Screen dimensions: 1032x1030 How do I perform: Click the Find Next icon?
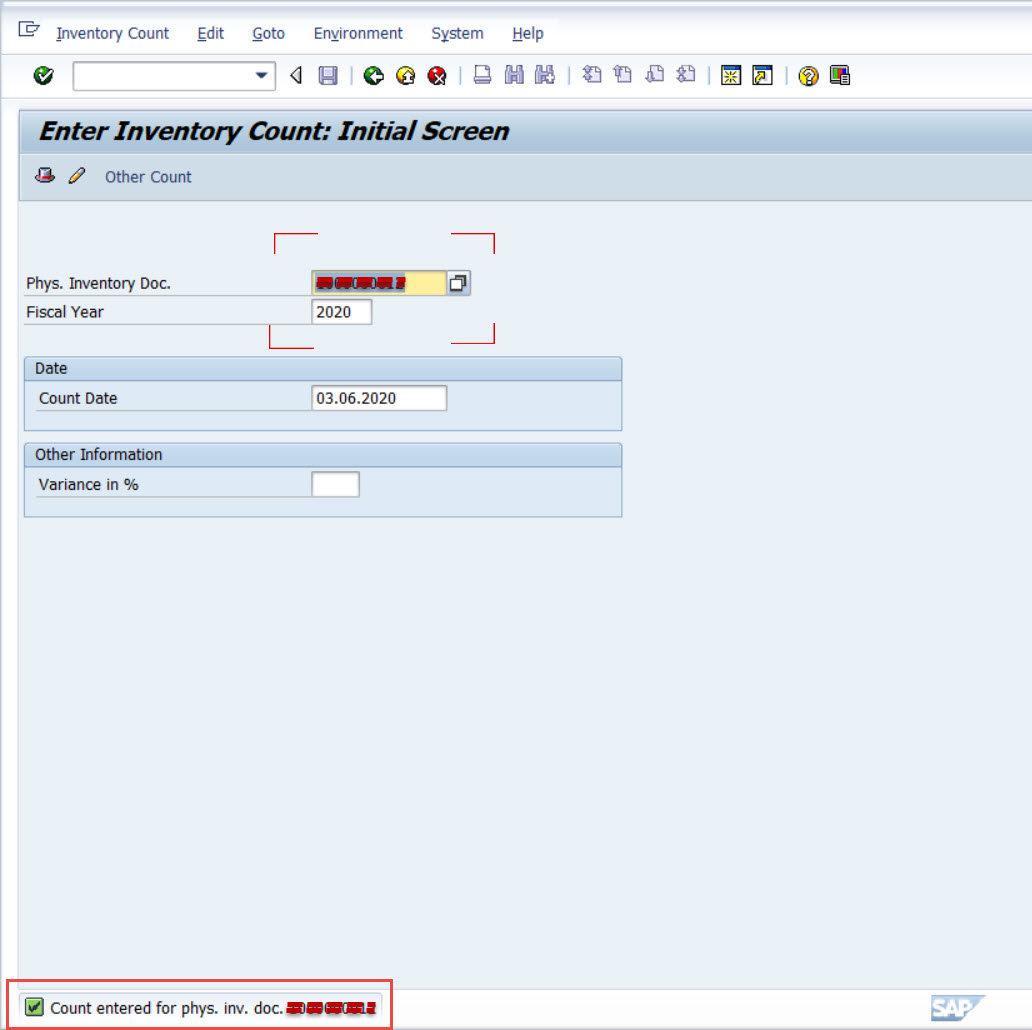(545, 75)
